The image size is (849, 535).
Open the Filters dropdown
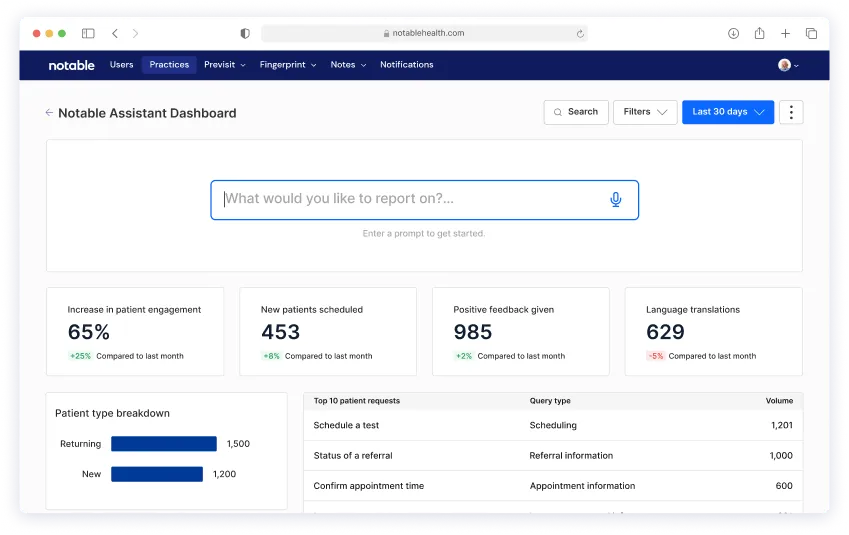(645, 112)
